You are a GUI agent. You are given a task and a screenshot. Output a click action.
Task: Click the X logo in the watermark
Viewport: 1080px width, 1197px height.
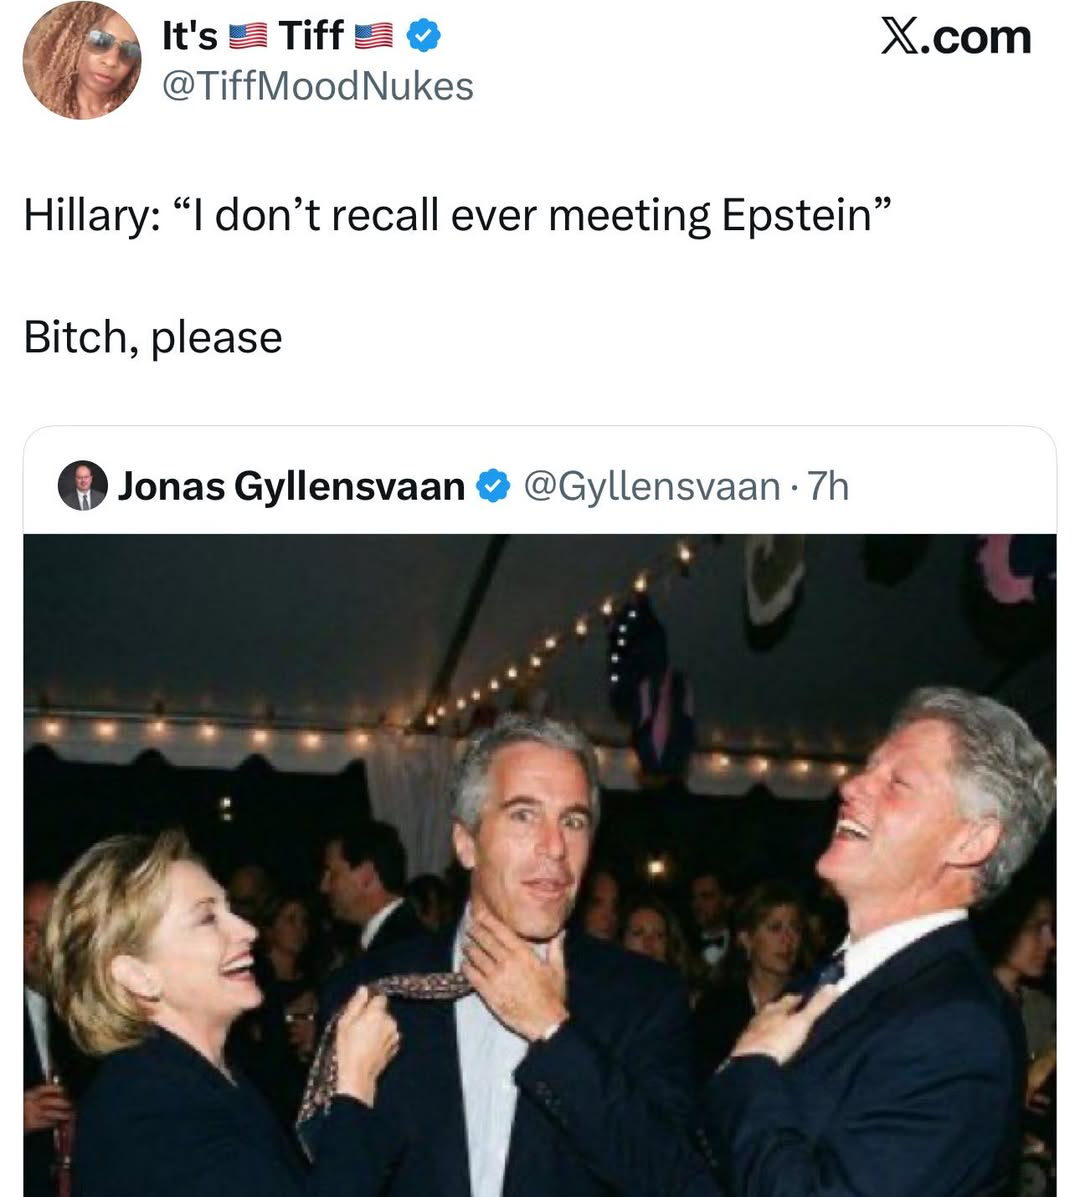click(904, 37)
